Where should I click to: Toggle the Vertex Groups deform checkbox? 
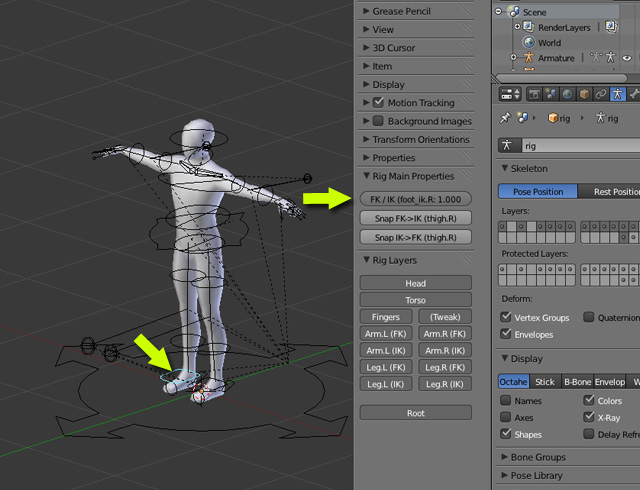506,317
